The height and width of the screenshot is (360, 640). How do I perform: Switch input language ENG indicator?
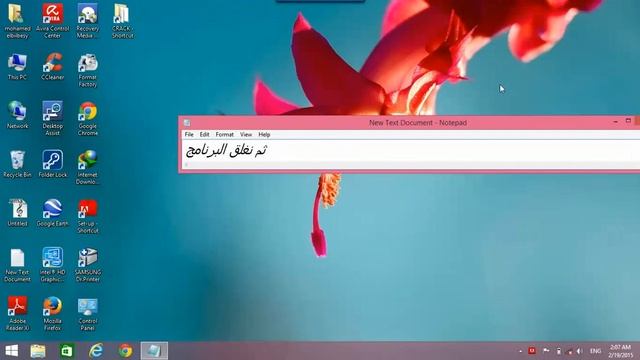click(596, 351)
